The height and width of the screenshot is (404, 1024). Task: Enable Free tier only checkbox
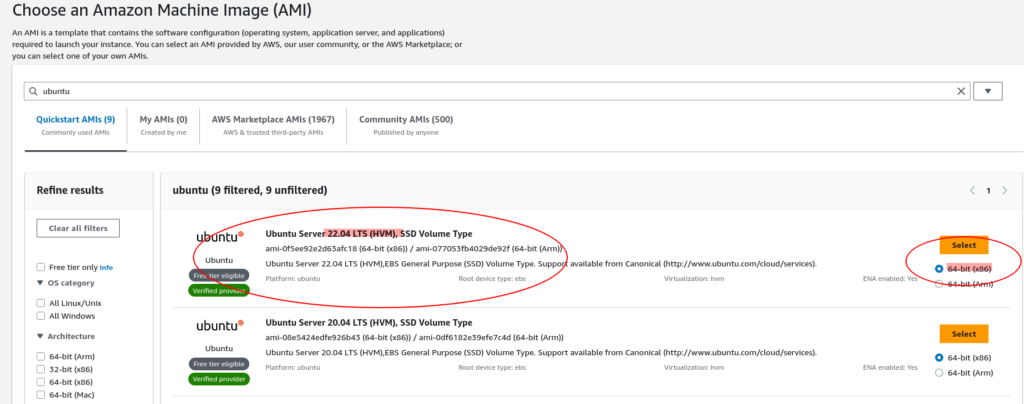point(41,267)
